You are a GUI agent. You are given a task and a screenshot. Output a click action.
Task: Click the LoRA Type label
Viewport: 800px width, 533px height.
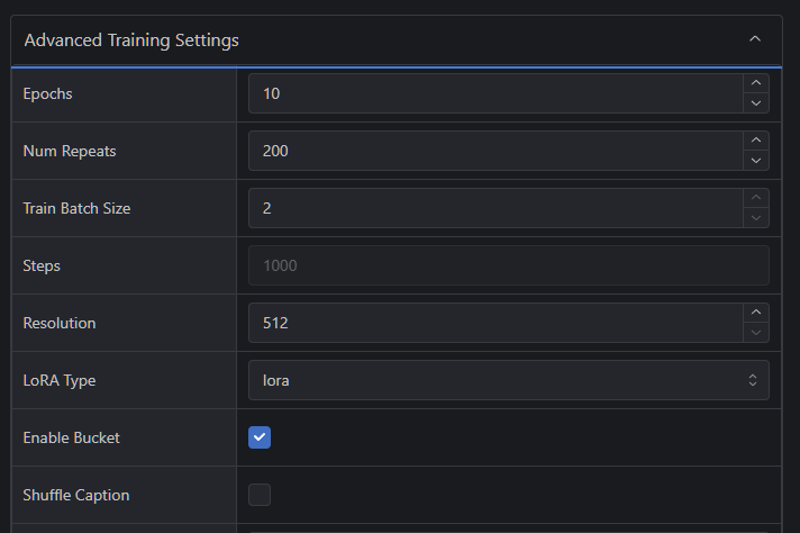[59, 380]
